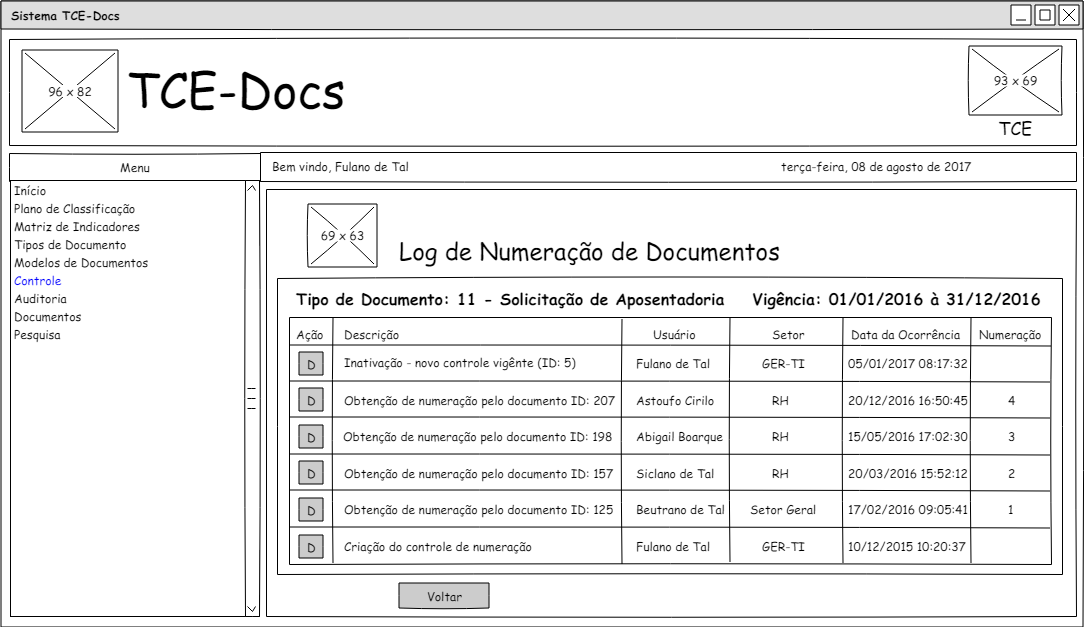Viewport: 1084px width, 627px height.
Task: Select D action icon for document ID 157
Action: click(x=310, y=474)
